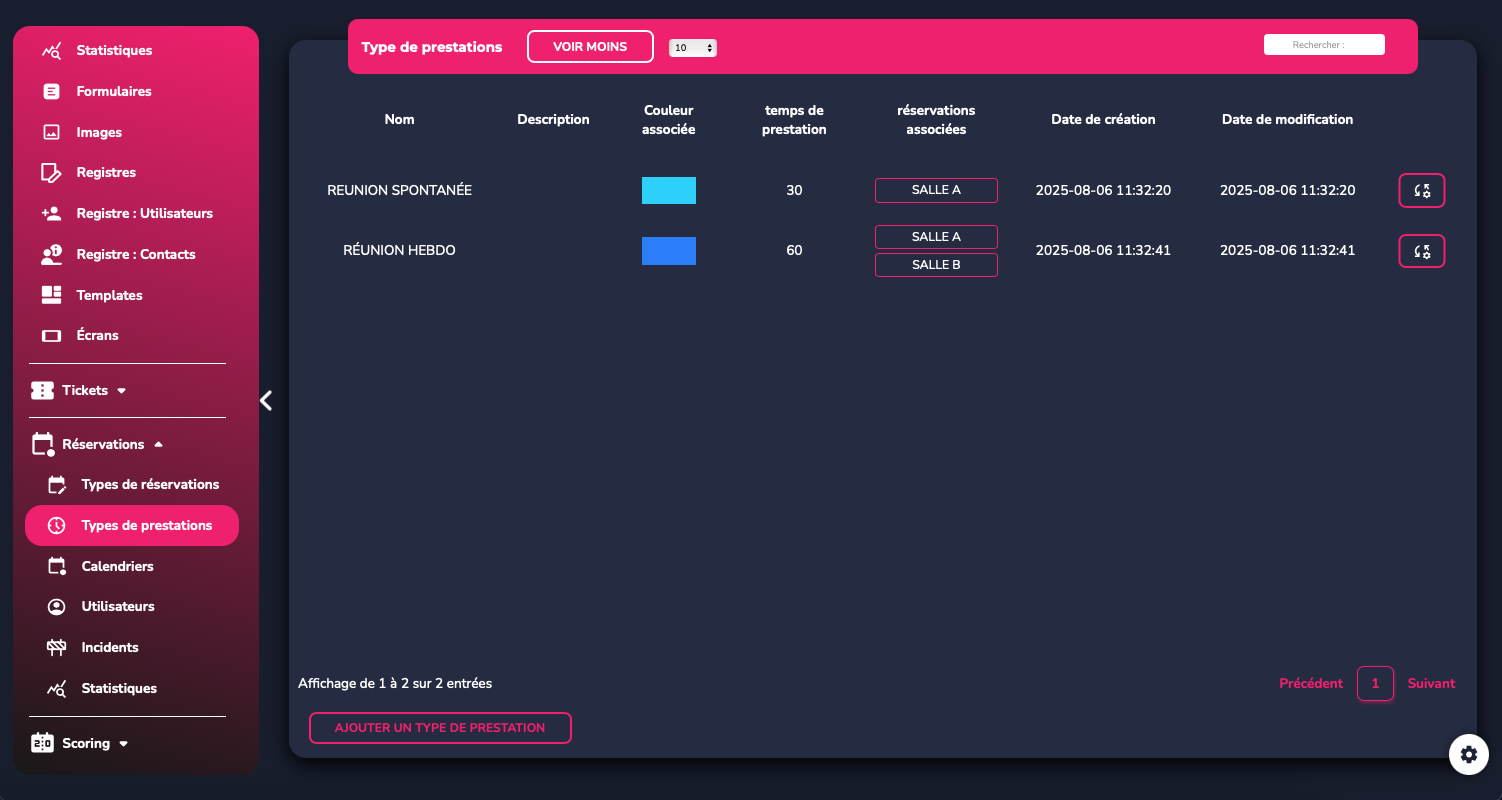Open settings for RÉUNION HEBDO row
This screenshot has height=800, width=1502.
[1421, 251]
